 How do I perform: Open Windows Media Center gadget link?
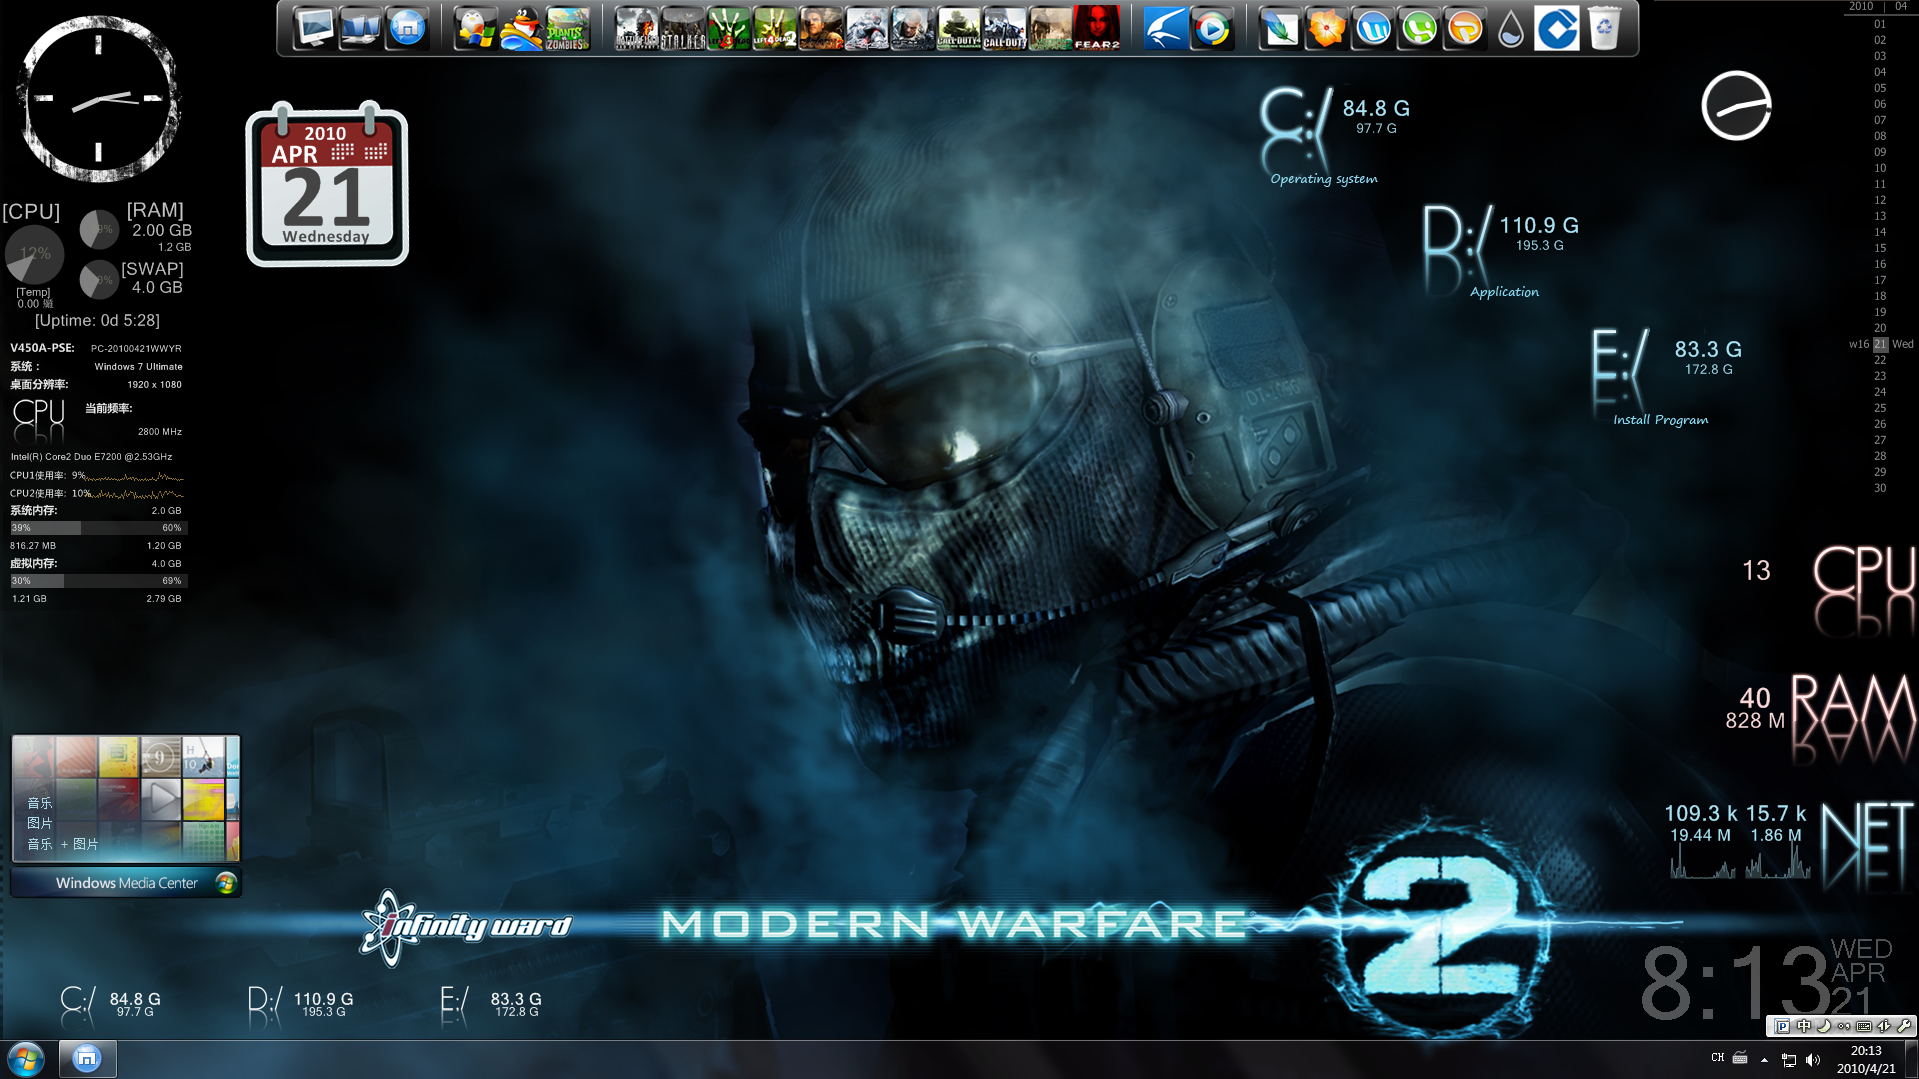click(x=126, y=883)
